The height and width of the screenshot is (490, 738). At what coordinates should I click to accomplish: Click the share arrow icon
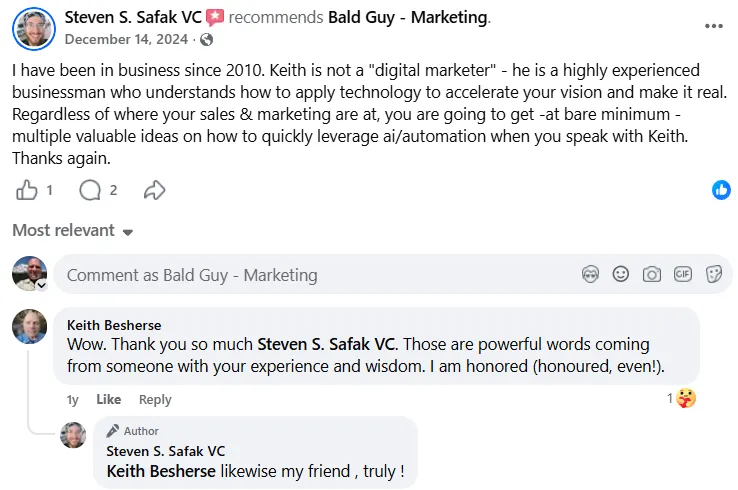tap(154, 190)
